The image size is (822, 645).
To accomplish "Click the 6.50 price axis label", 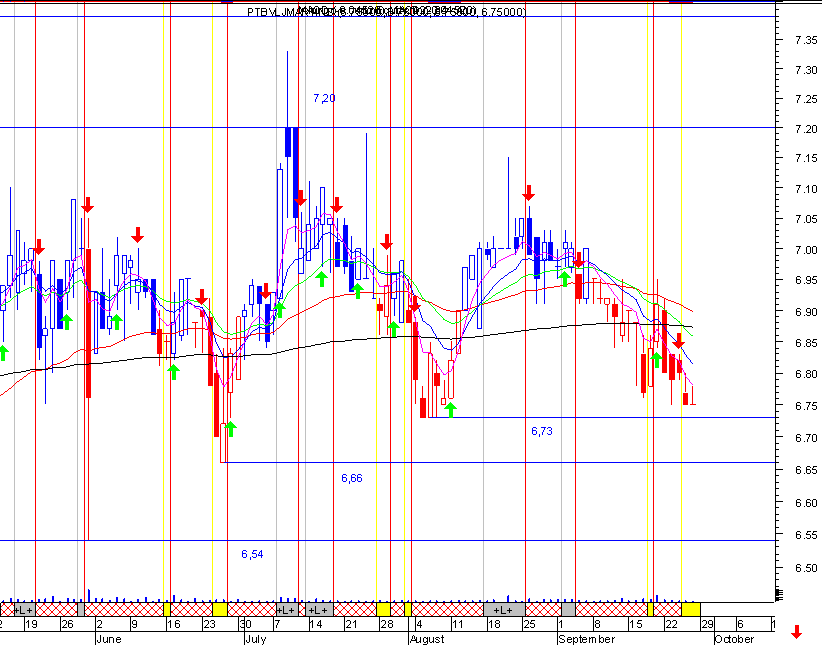I will [806, 568].
